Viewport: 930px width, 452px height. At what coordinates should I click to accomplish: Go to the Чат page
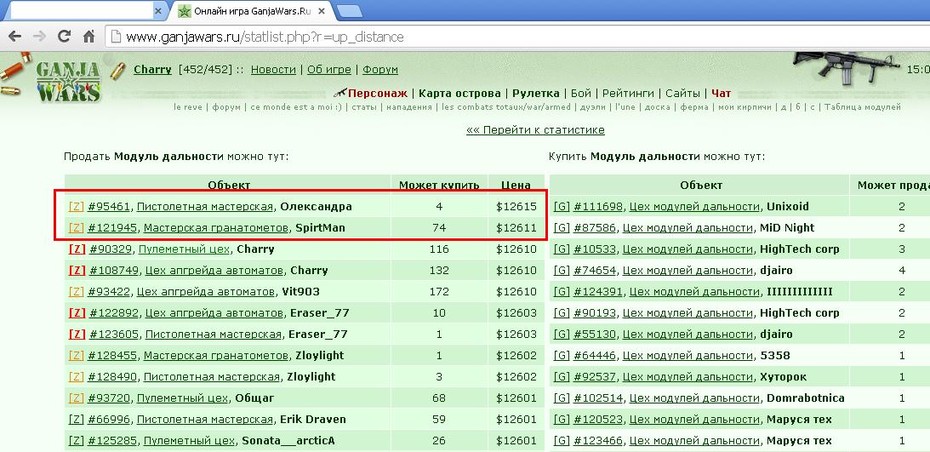[x=721, y=93]
